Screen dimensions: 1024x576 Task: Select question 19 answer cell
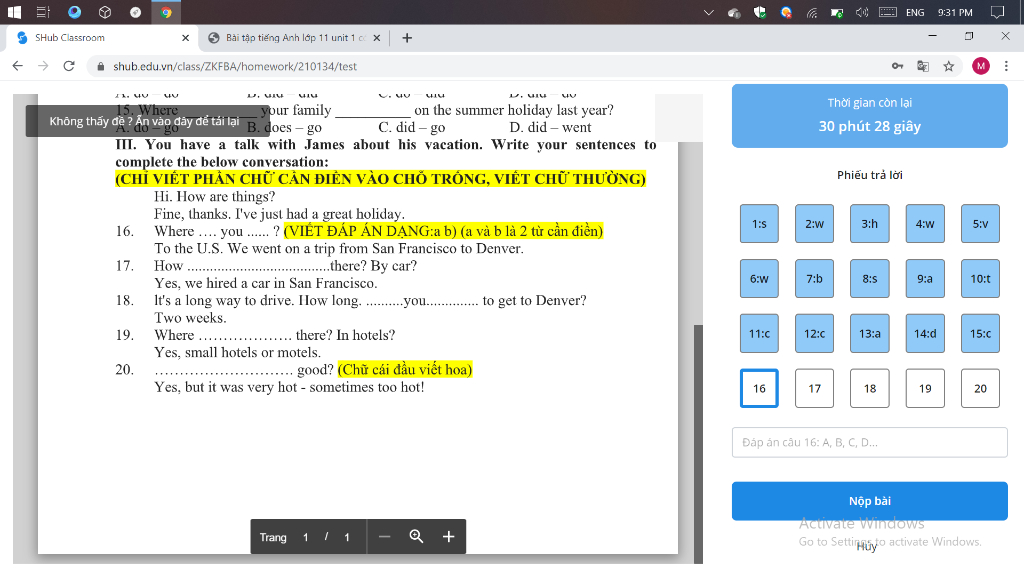click(x=925, y=389)
